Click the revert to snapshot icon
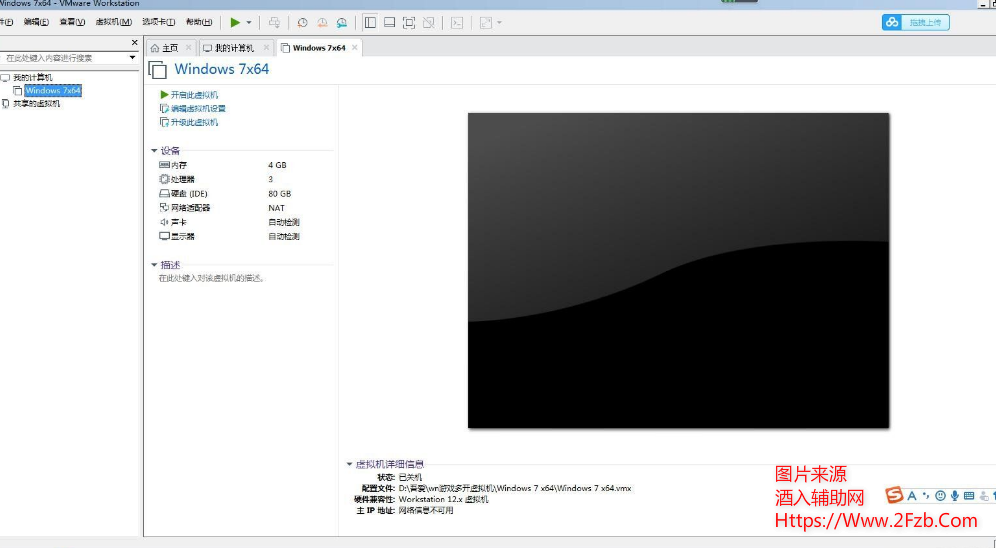The height and width of the screenshot is (548, 996). [322, 22]
